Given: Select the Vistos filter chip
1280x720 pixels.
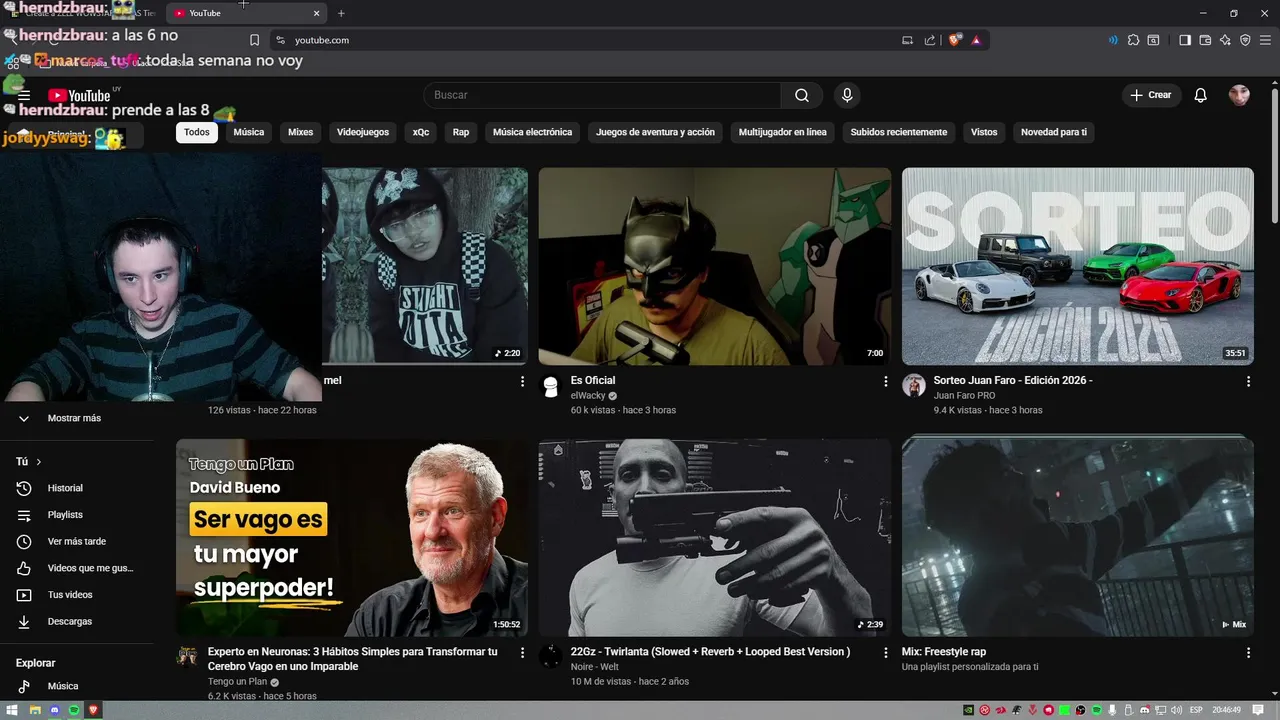Looking at the screenshot, I should (984, 132).
